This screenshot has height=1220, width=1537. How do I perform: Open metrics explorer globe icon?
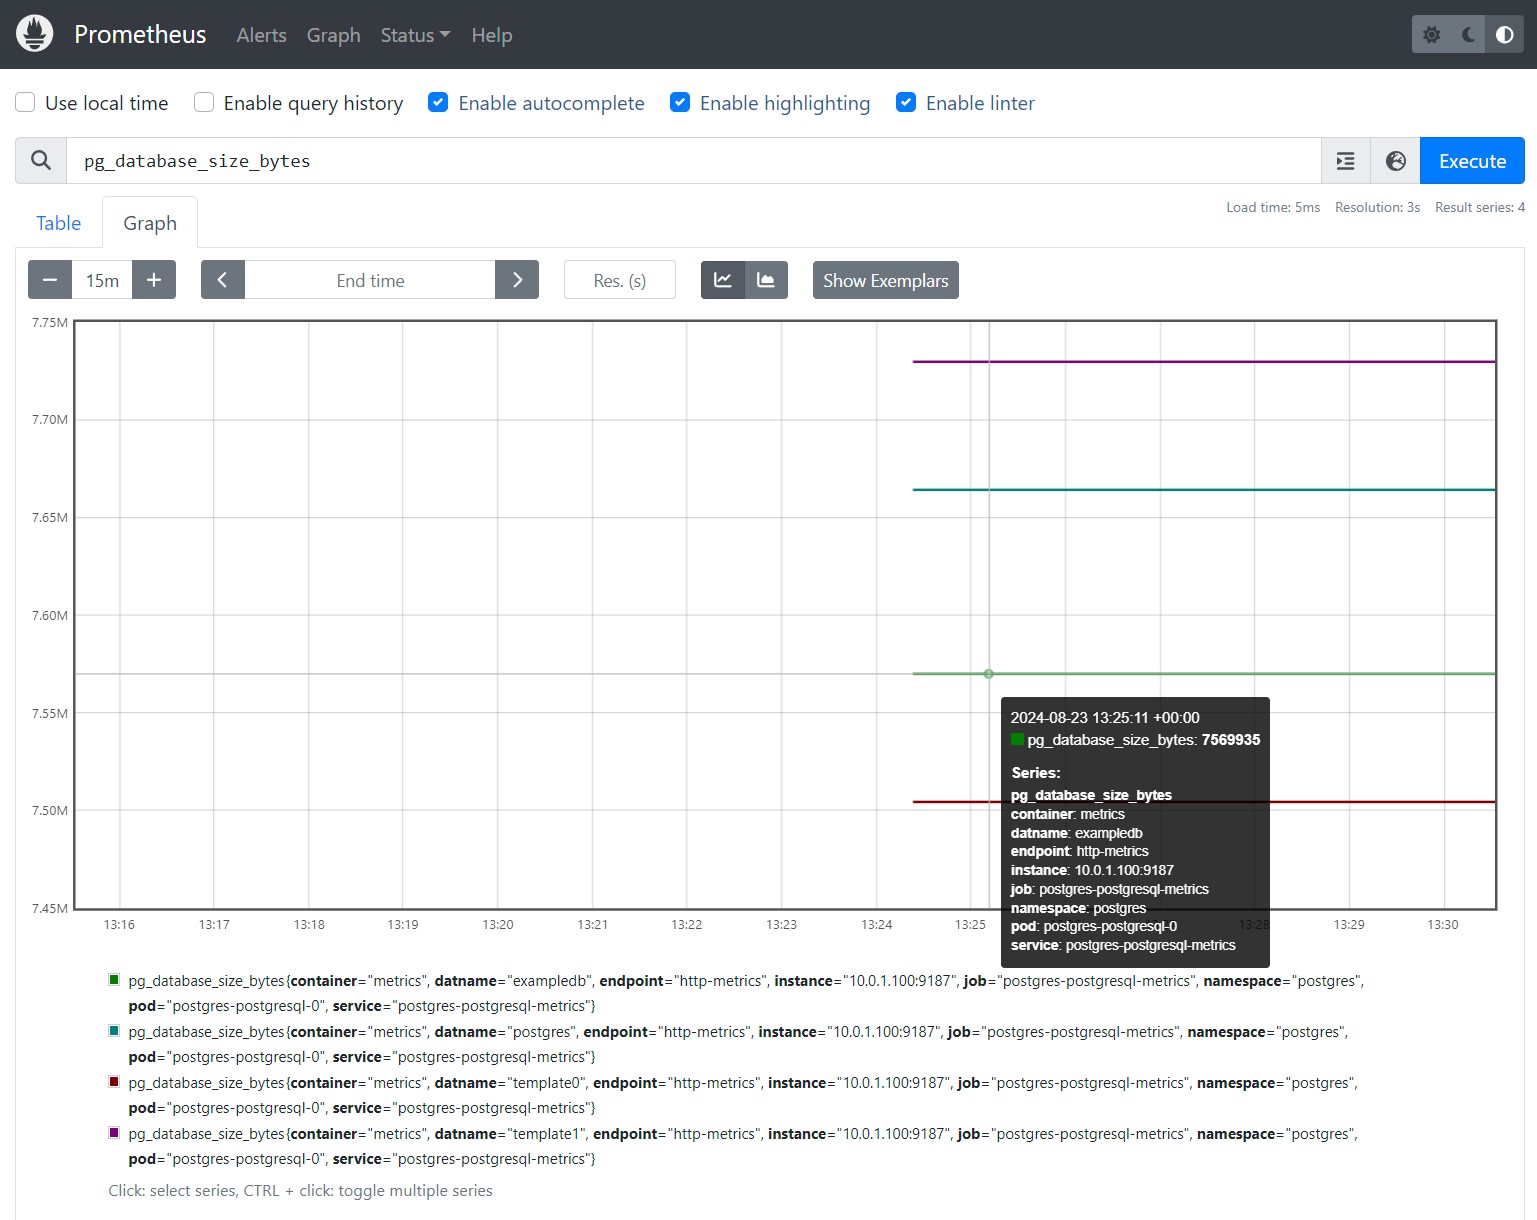coord(1395,161)
